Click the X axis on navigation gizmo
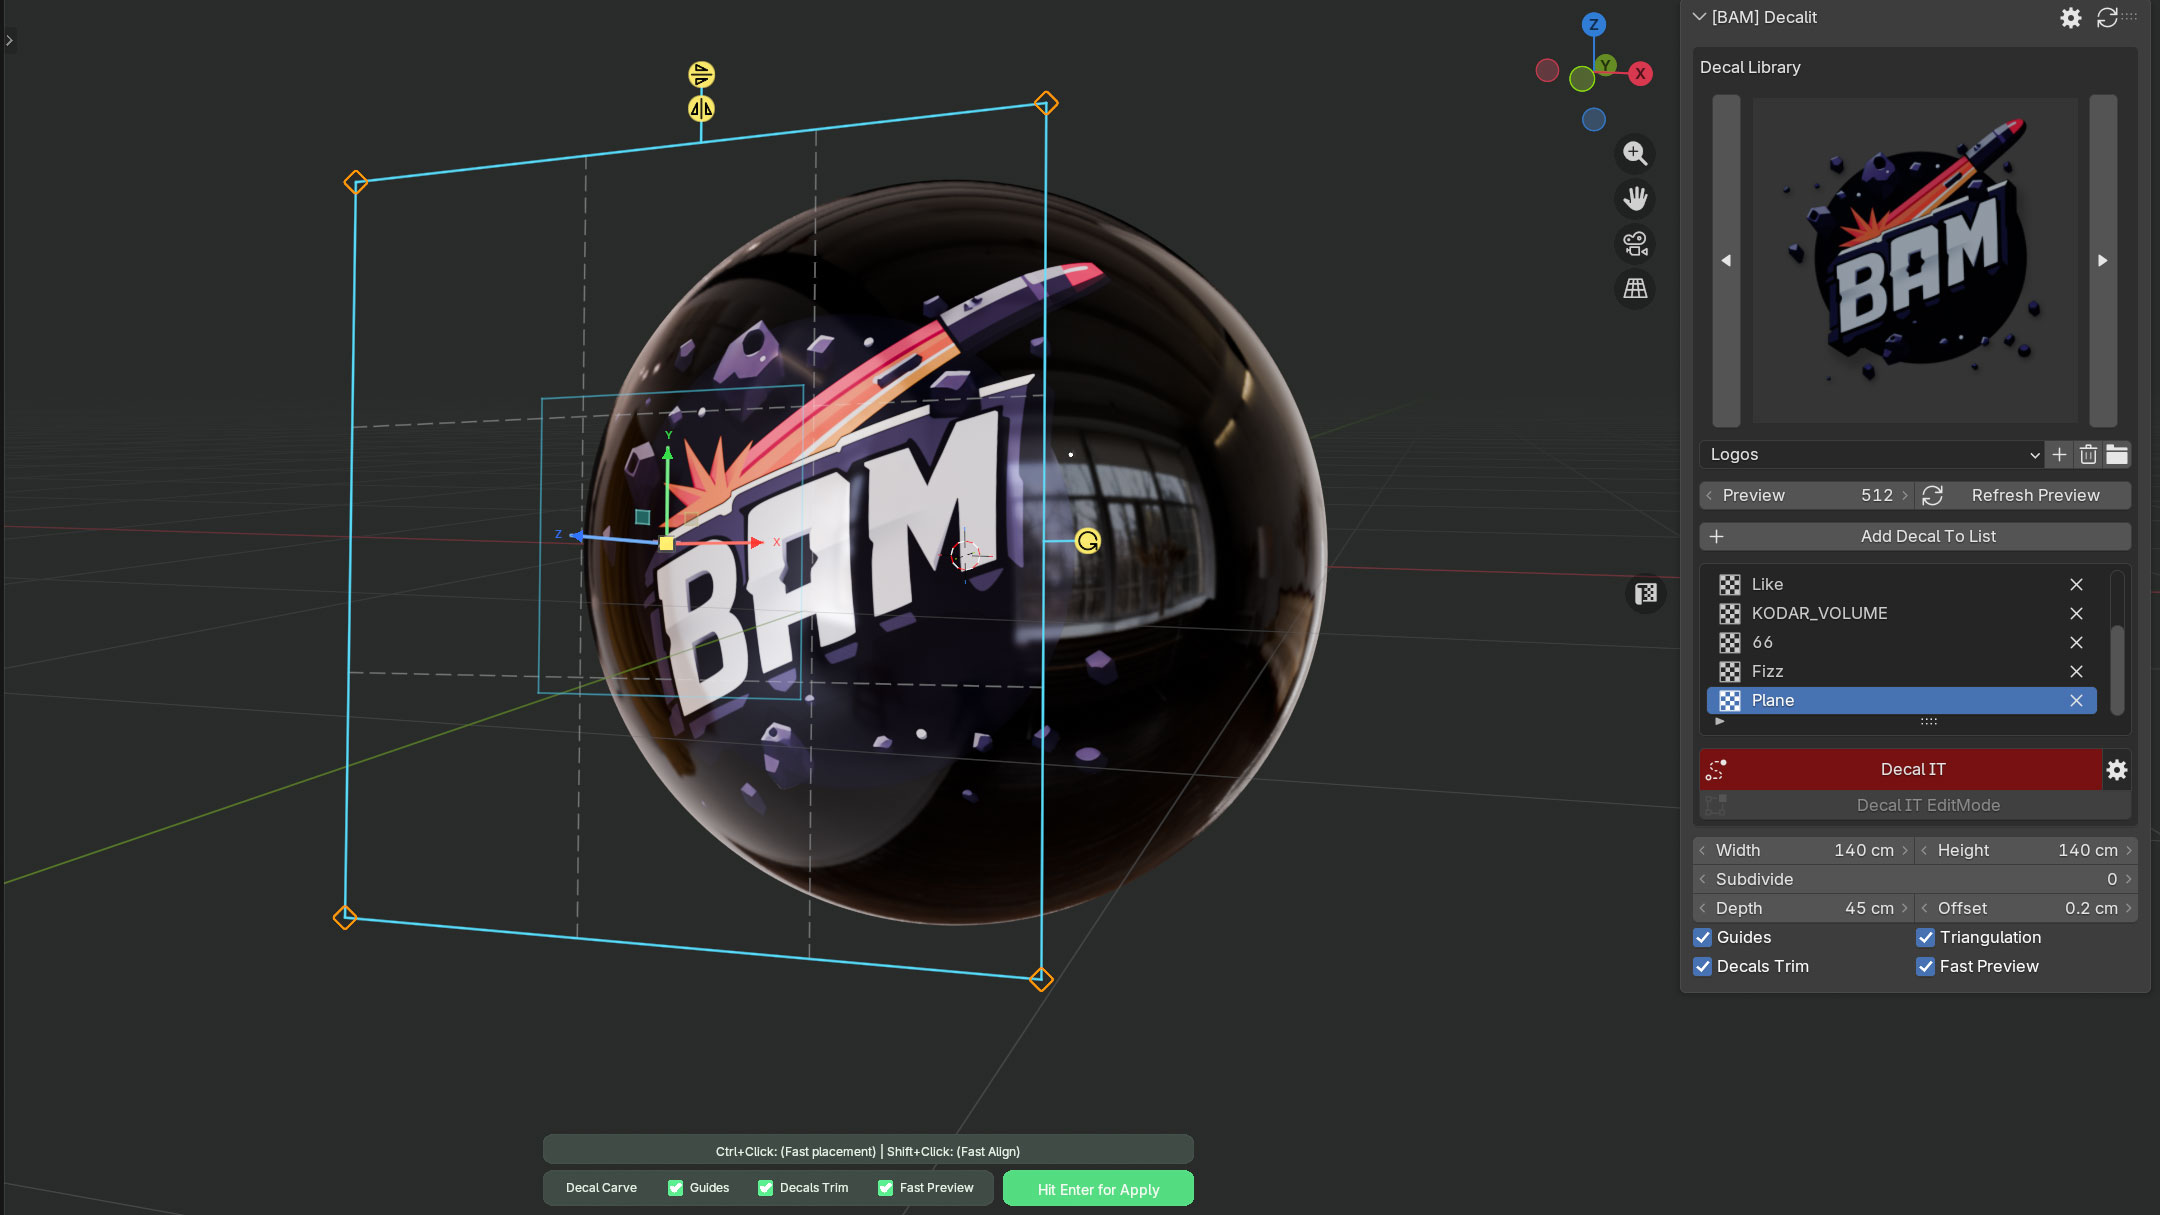This screenshot has height=1215, width=2160. tap(1640, 74)
